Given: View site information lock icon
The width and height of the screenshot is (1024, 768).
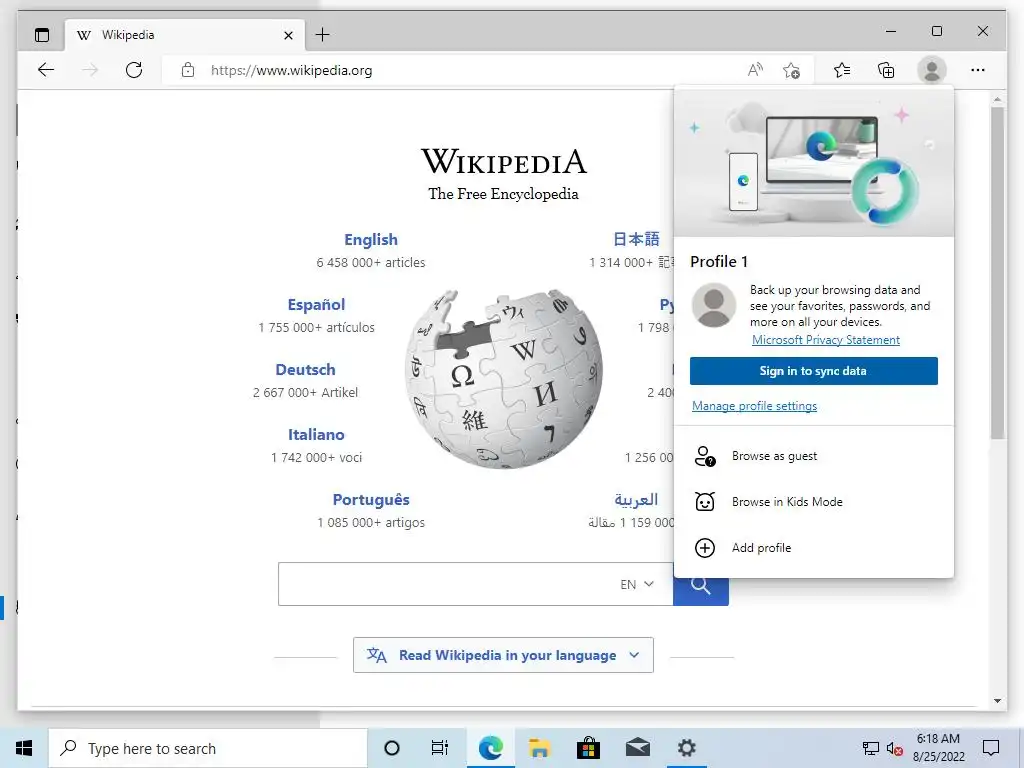Looking at the screenshot, I should (x=187, y=70).
